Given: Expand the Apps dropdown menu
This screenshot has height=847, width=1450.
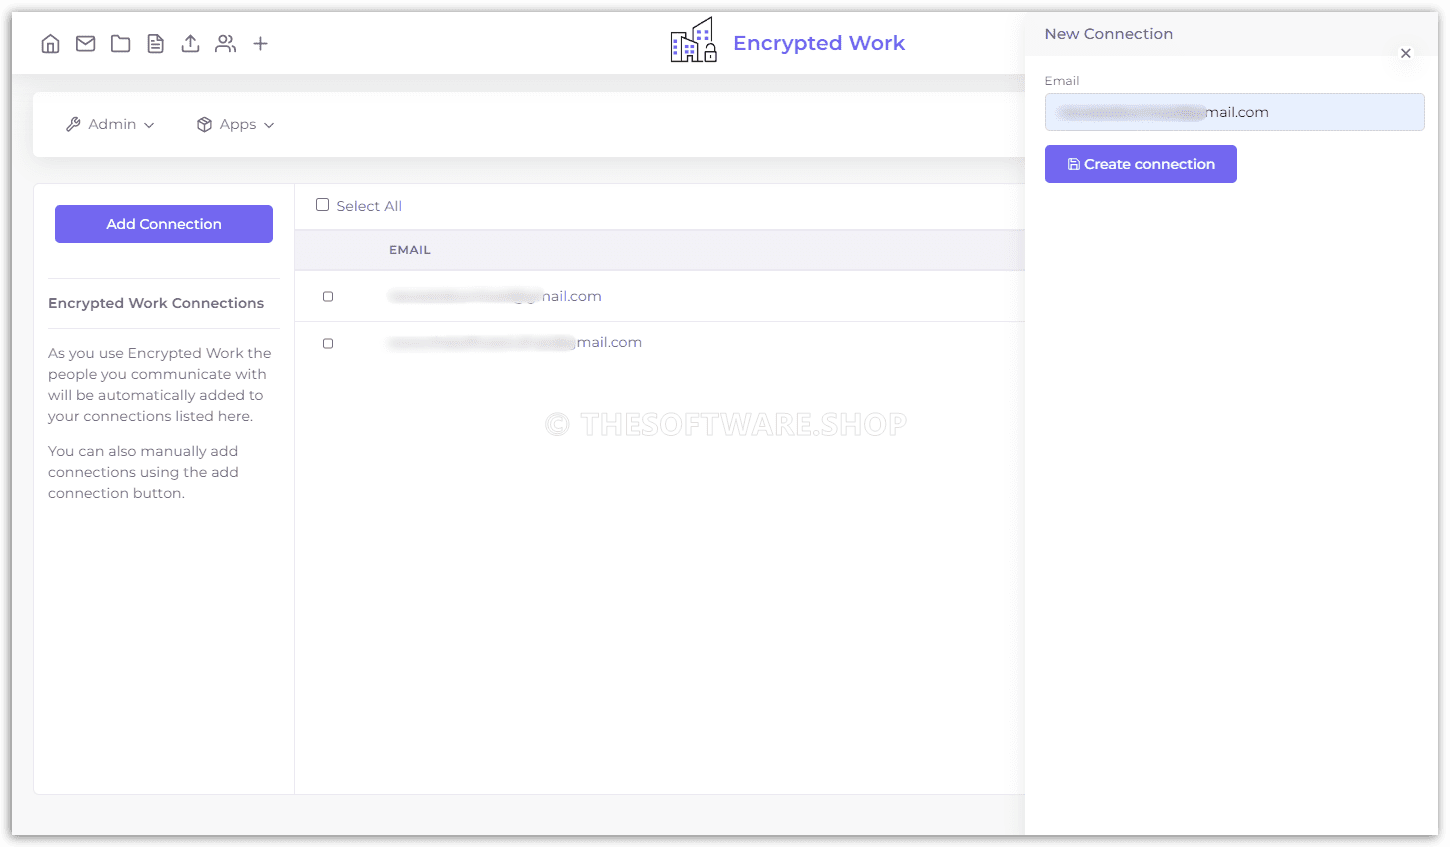Looking at the screenshot, I should pyautogui.click(x=236, y=125).
